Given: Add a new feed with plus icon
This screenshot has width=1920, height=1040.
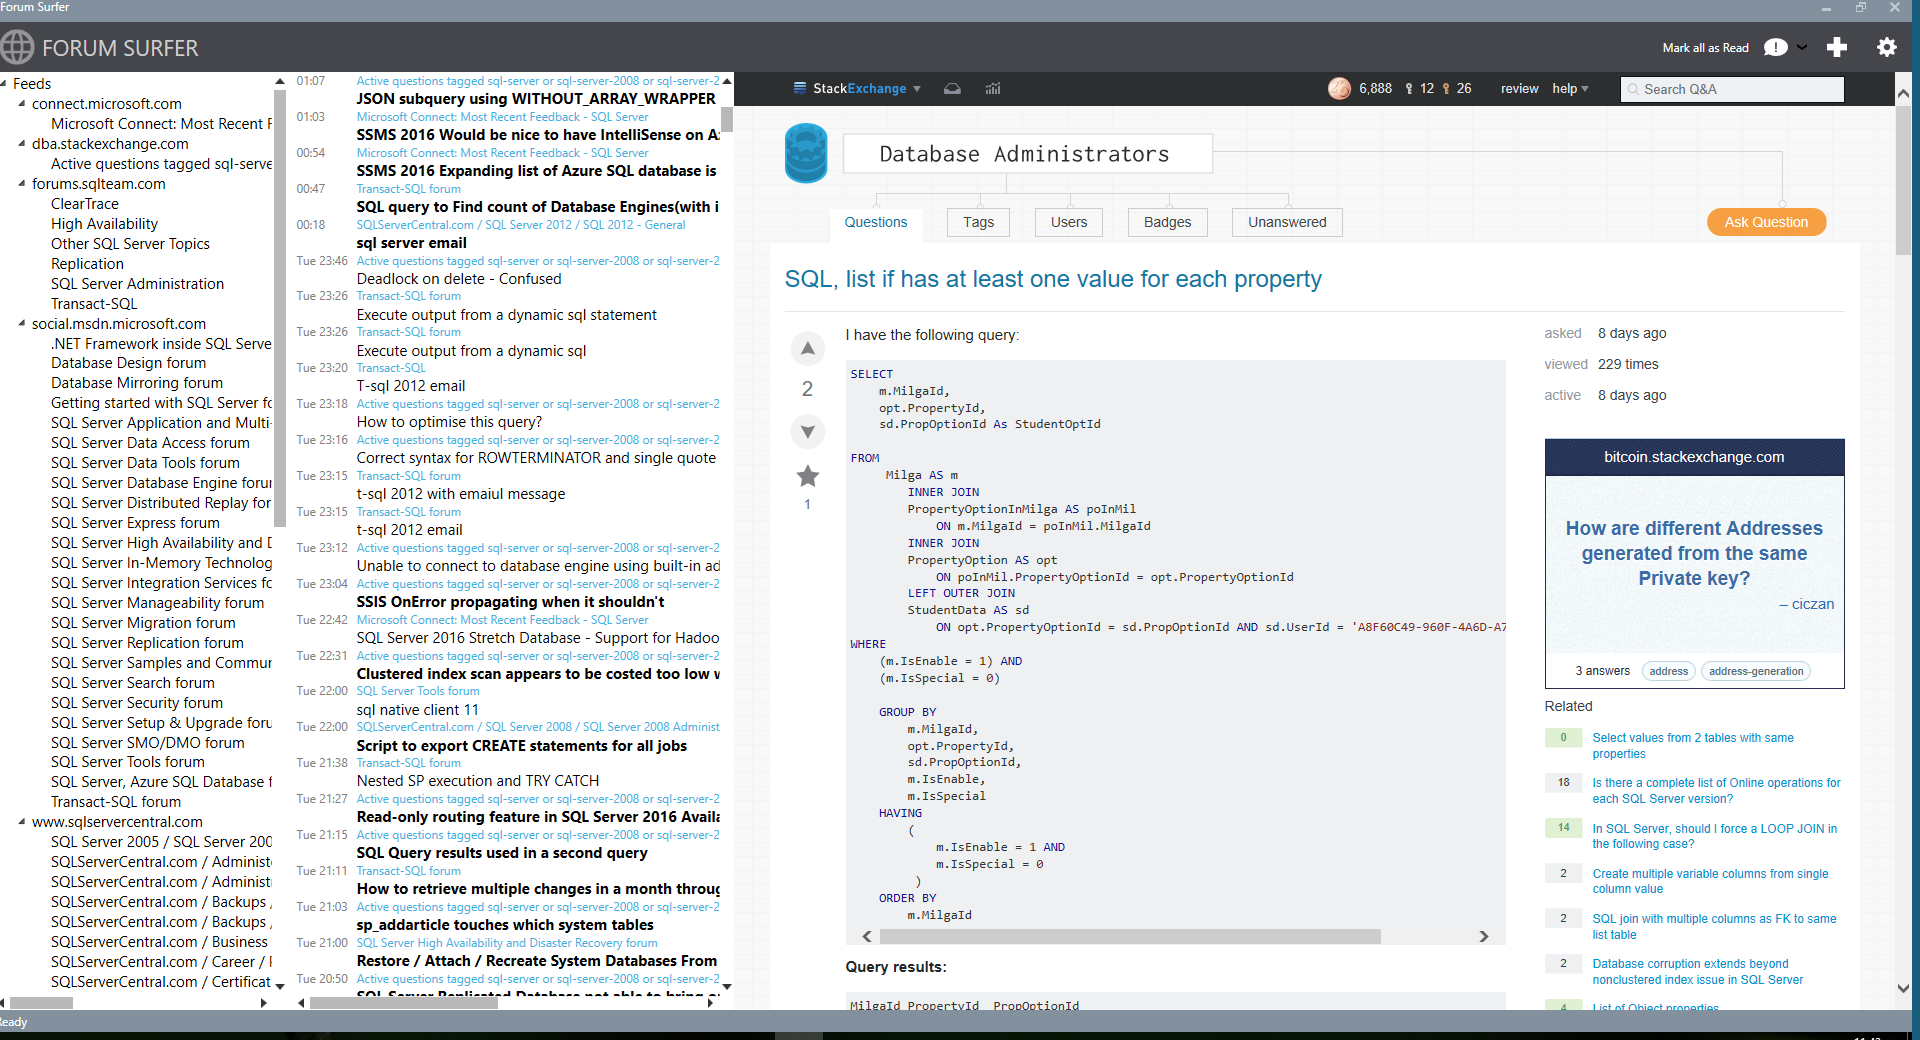Looking at the screenshot, I should point(1836,47).
